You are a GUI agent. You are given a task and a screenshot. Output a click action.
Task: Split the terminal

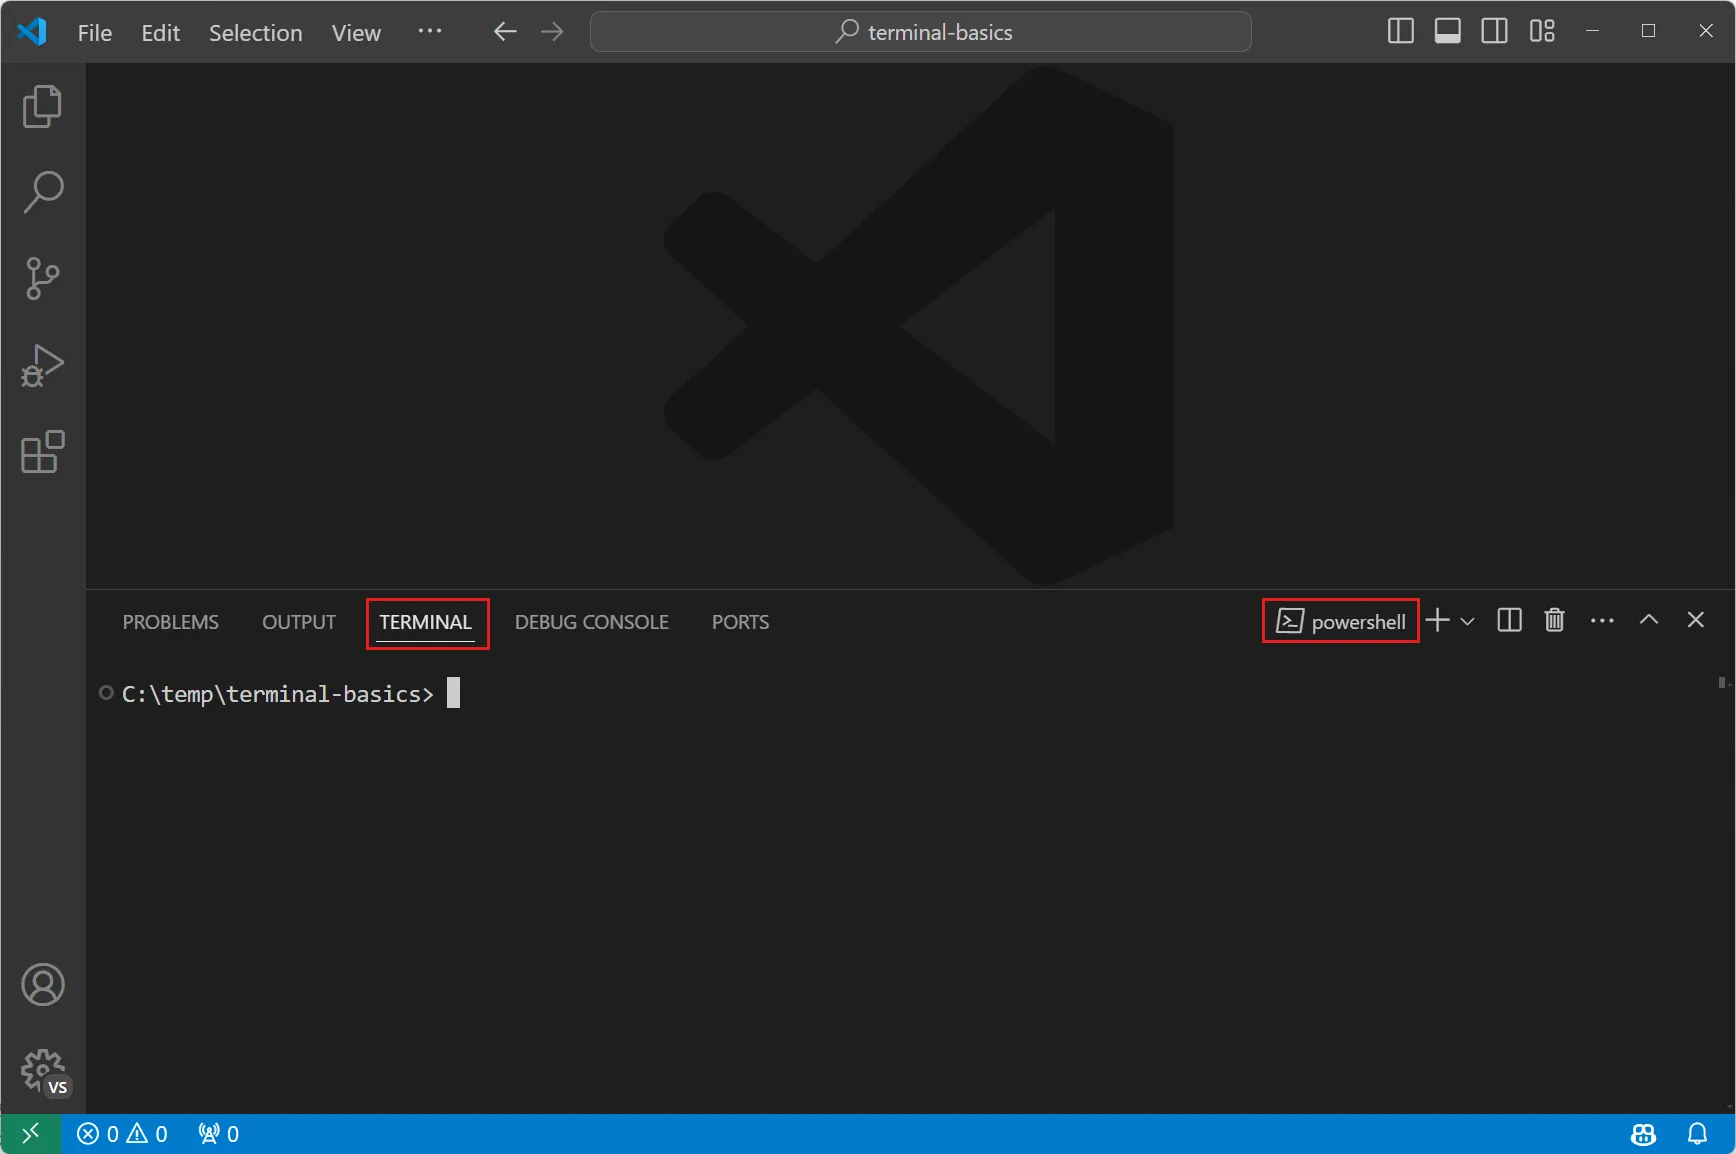click(x=1508, y=620)
